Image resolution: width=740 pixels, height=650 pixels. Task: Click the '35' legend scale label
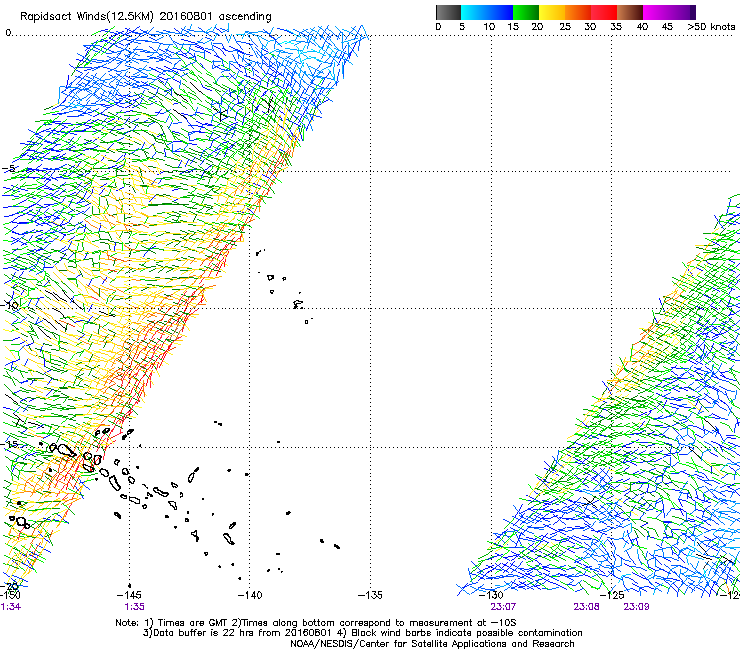point(616,27)
